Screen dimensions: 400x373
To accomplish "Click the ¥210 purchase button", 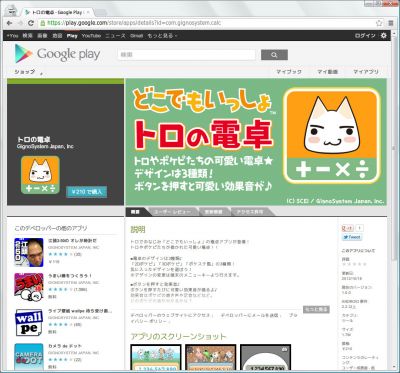I will click(x=87, y=192).
